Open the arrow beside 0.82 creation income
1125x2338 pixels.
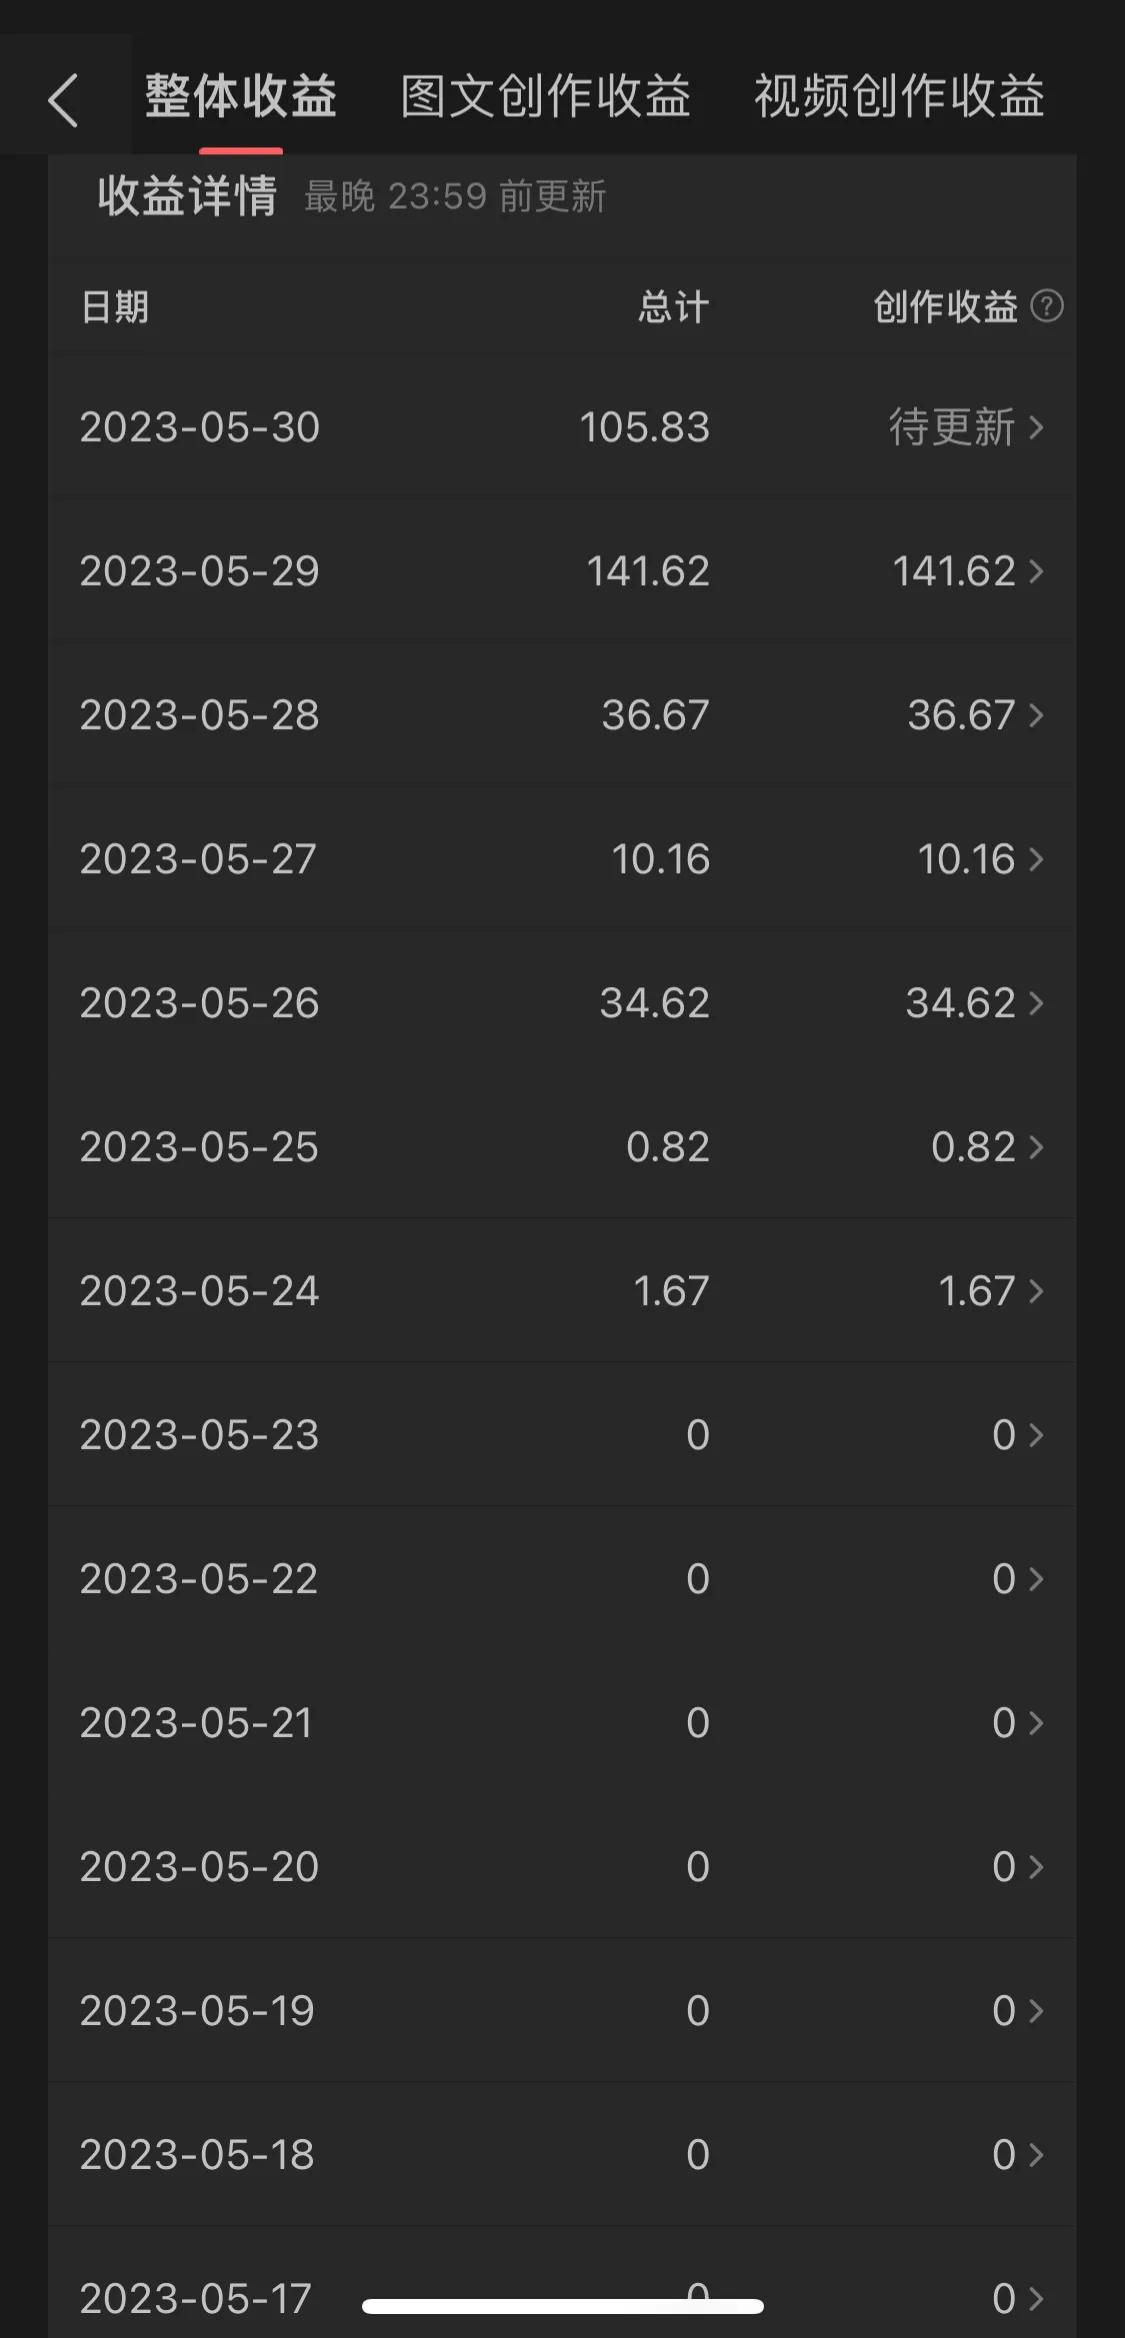[x=1036, y=1148]
